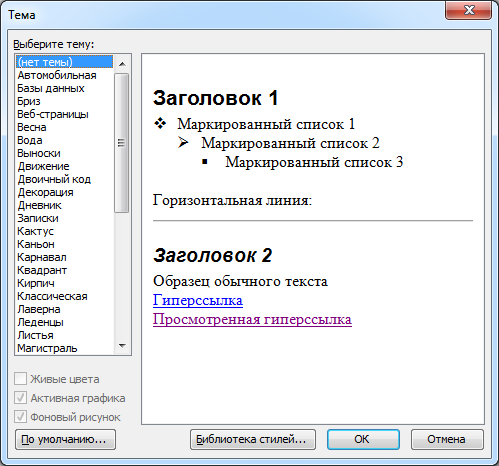This screenshot has width=499, height=466.
Task: Click Просмотренная гиперссылка sample link
Action: point(252,319)
